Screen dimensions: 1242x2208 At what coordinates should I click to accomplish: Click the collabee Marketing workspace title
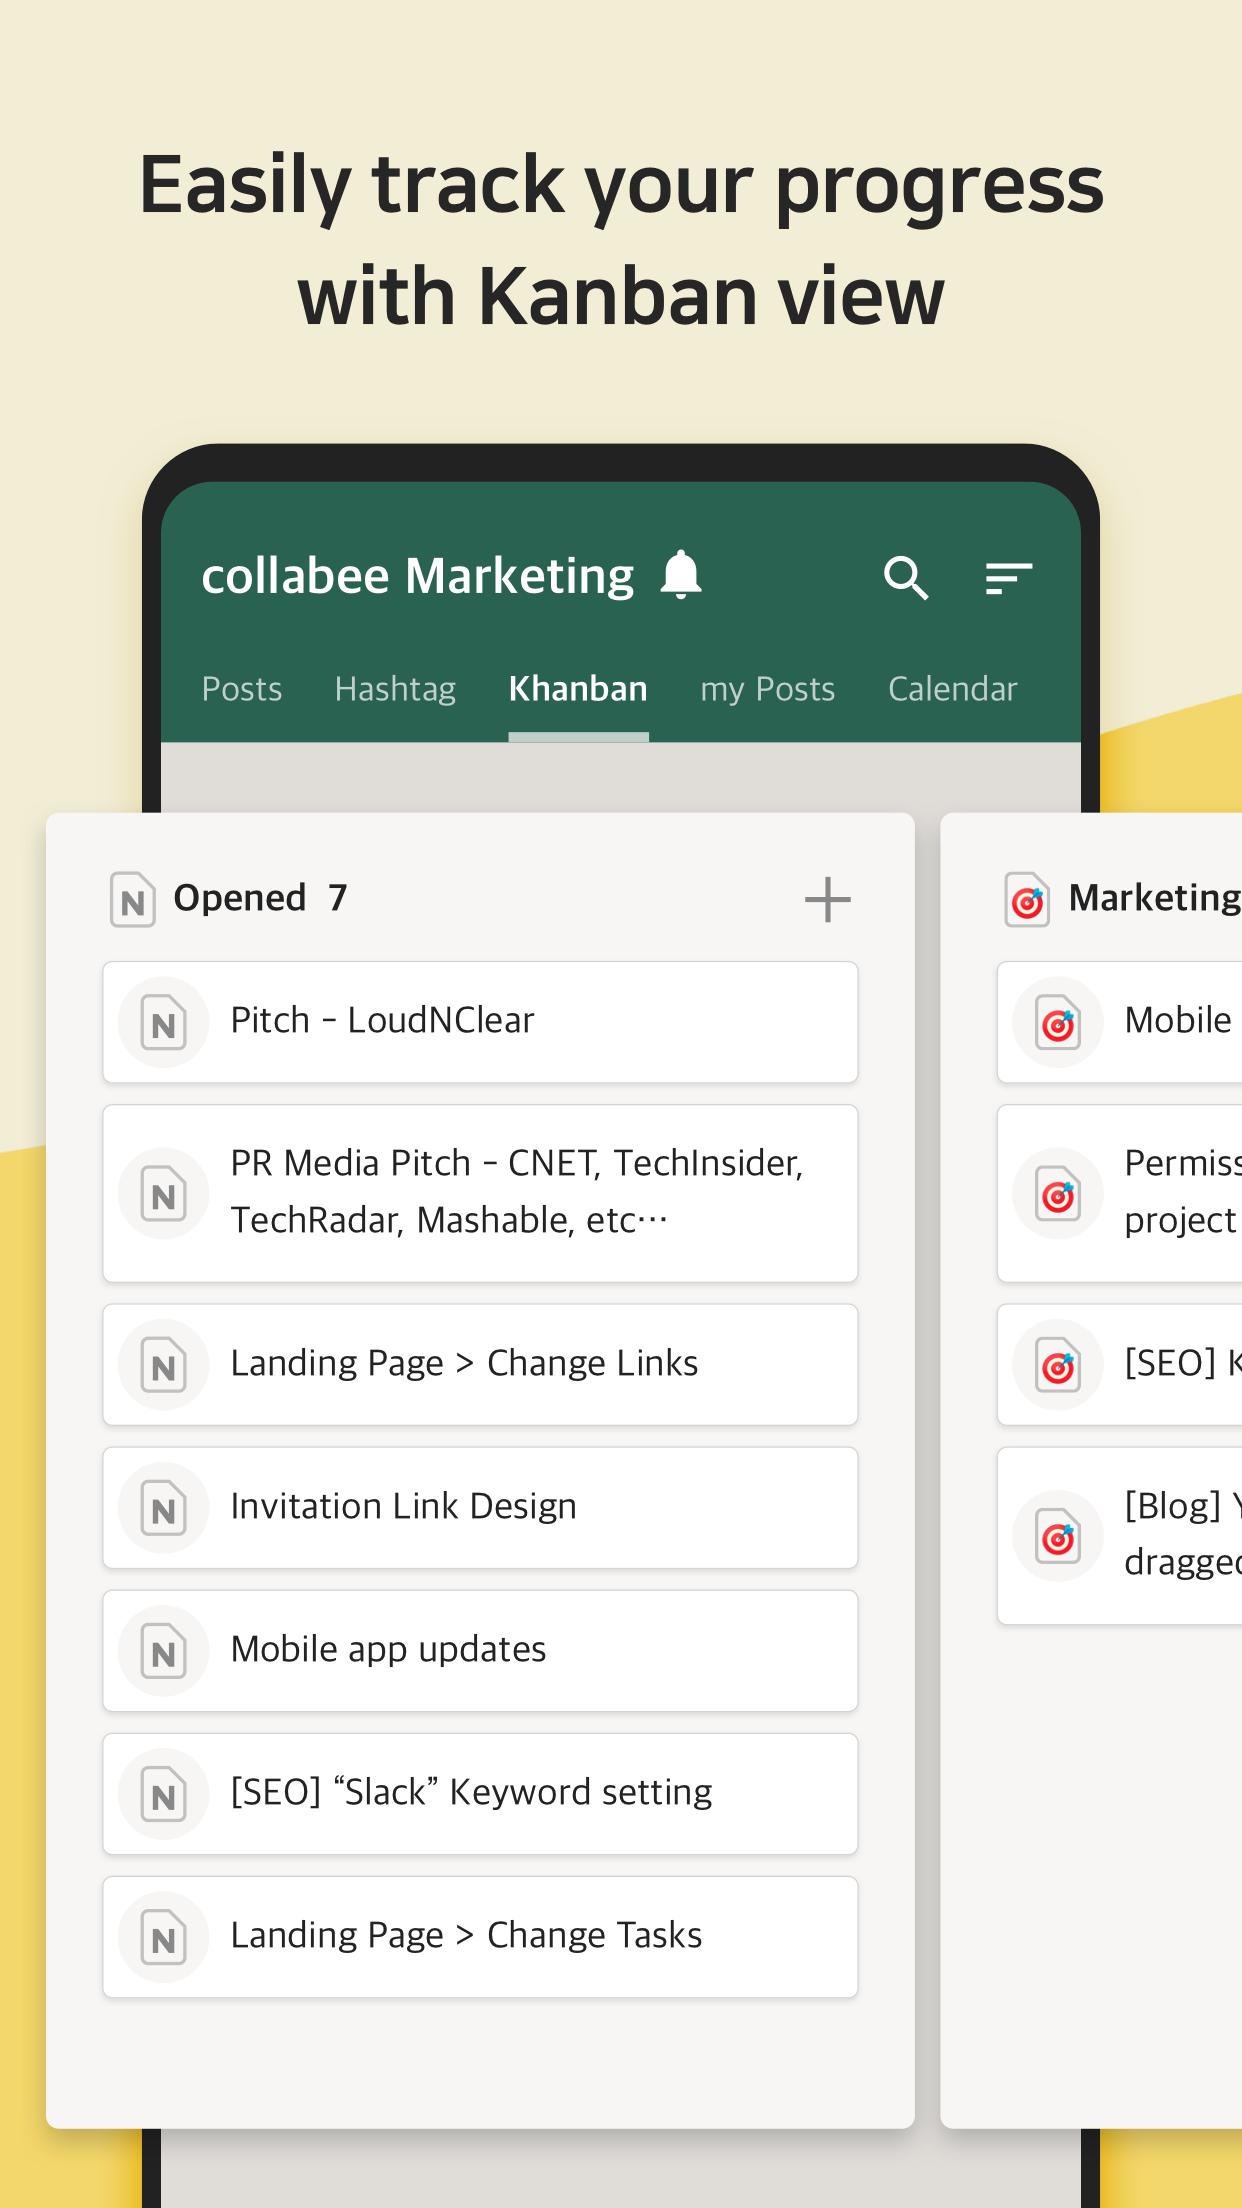point(418,577)
